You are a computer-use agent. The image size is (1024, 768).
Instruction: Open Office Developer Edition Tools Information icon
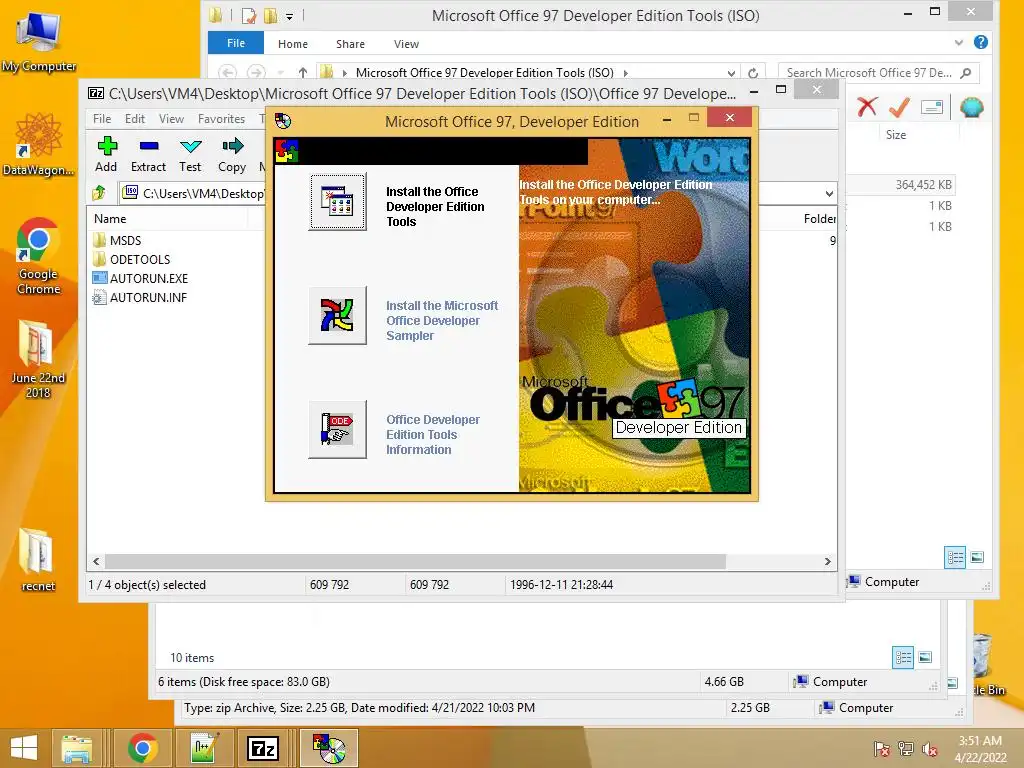click(337, 429)
